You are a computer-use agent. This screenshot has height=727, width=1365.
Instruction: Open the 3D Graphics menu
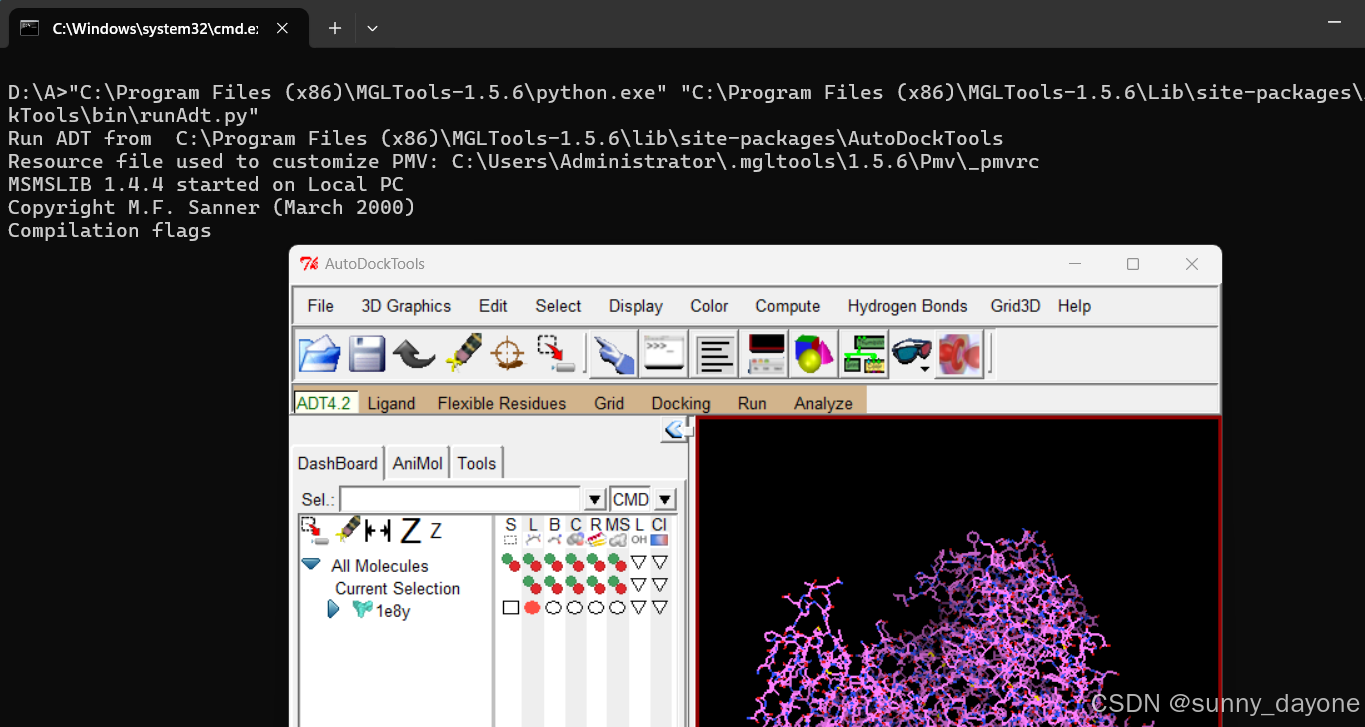[406, 306]
